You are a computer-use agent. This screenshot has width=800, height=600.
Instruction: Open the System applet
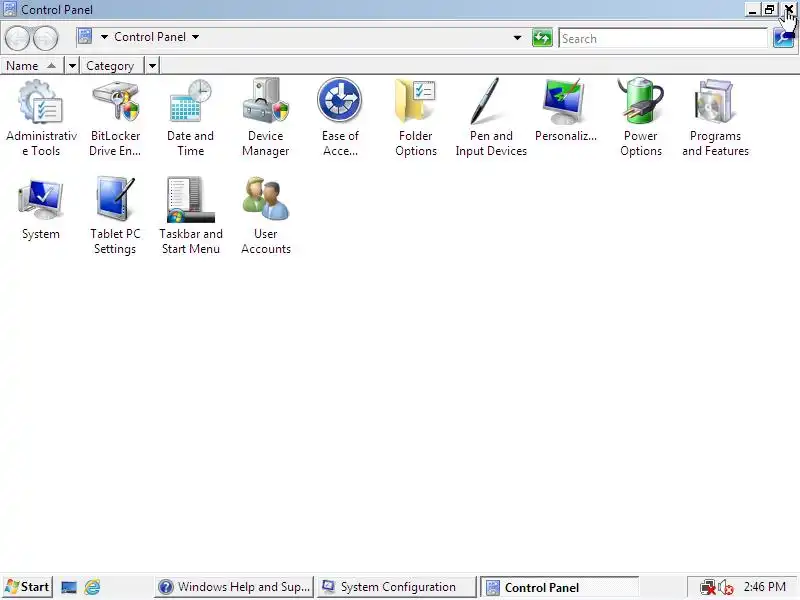click(41, 209)
